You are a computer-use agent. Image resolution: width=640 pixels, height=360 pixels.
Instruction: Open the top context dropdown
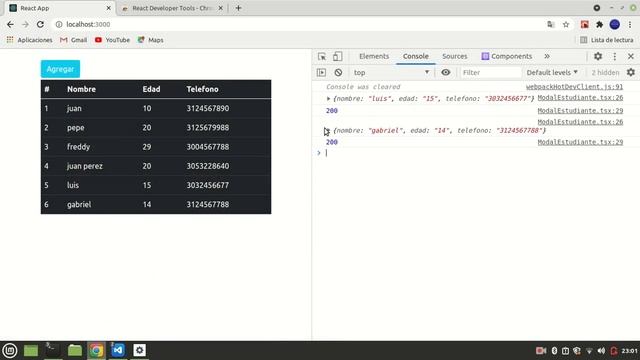(391, 73)
